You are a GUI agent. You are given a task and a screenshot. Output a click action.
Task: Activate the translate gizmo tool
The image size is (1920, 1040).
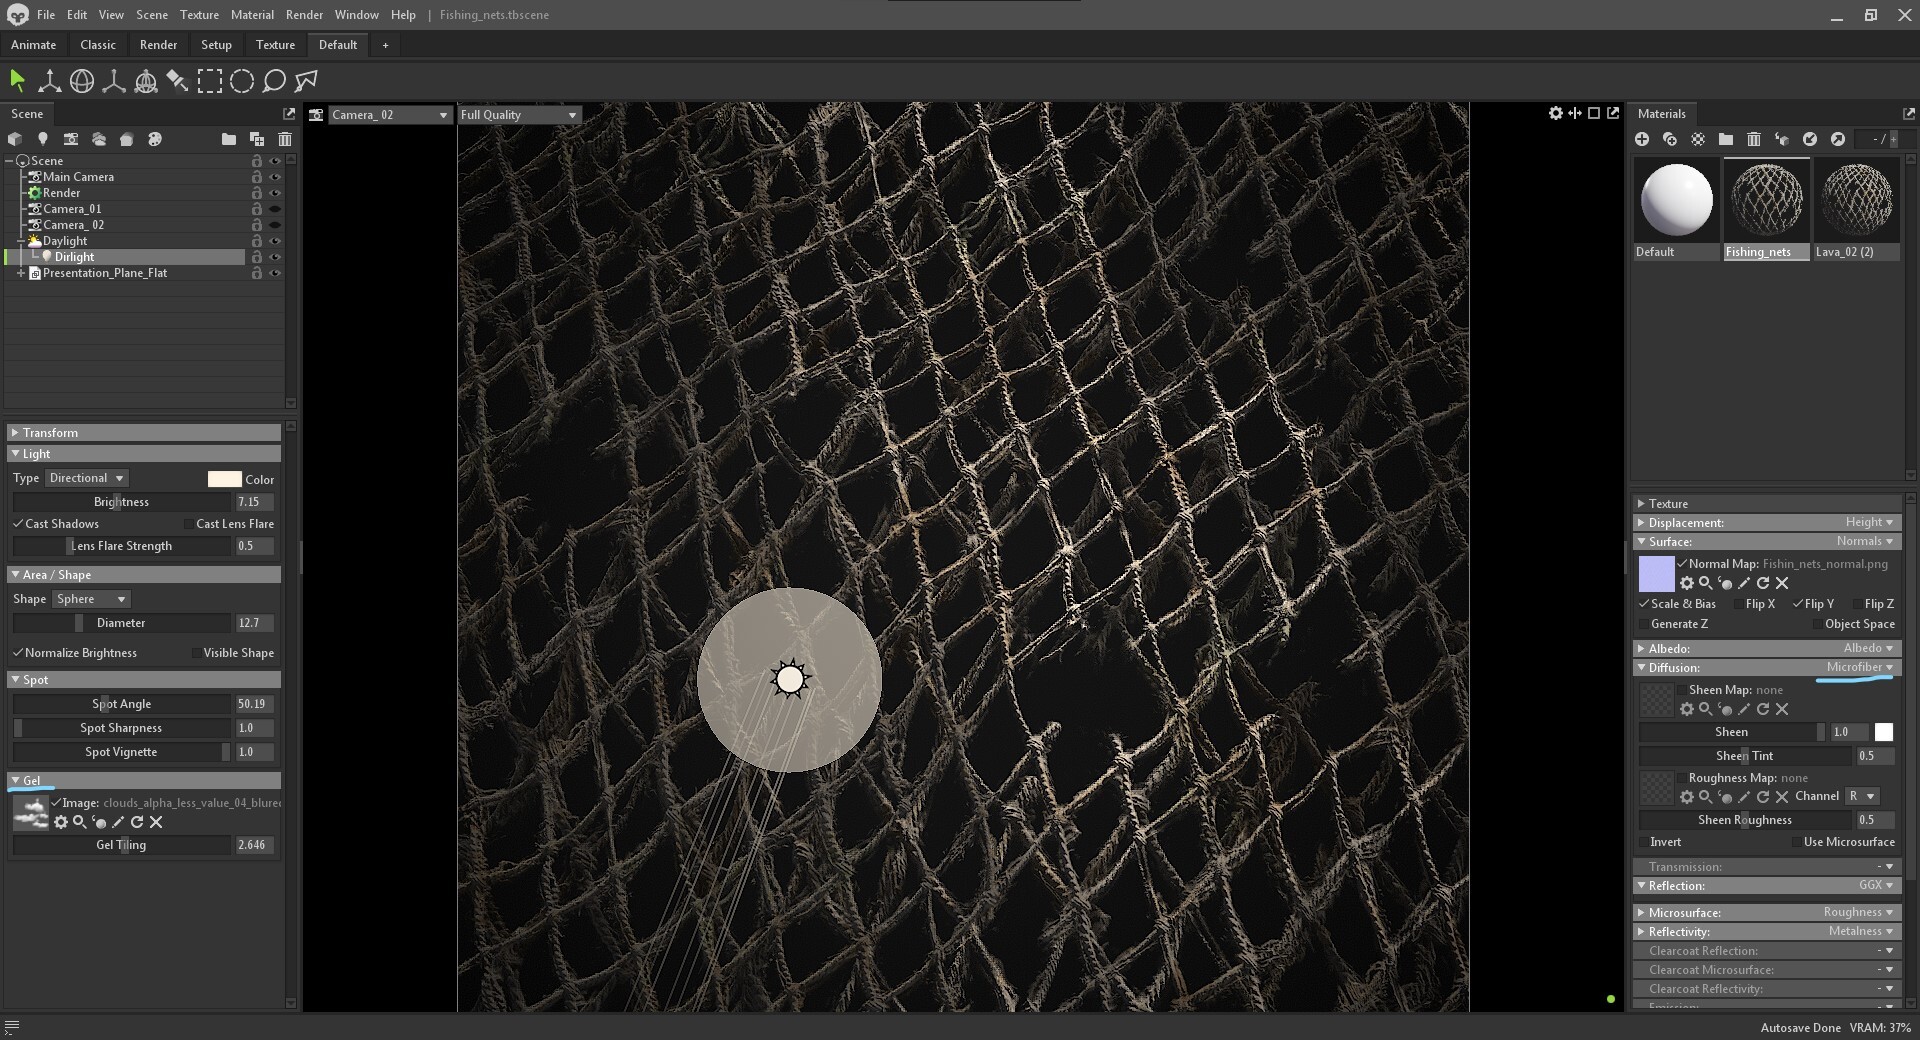(49, 81)
